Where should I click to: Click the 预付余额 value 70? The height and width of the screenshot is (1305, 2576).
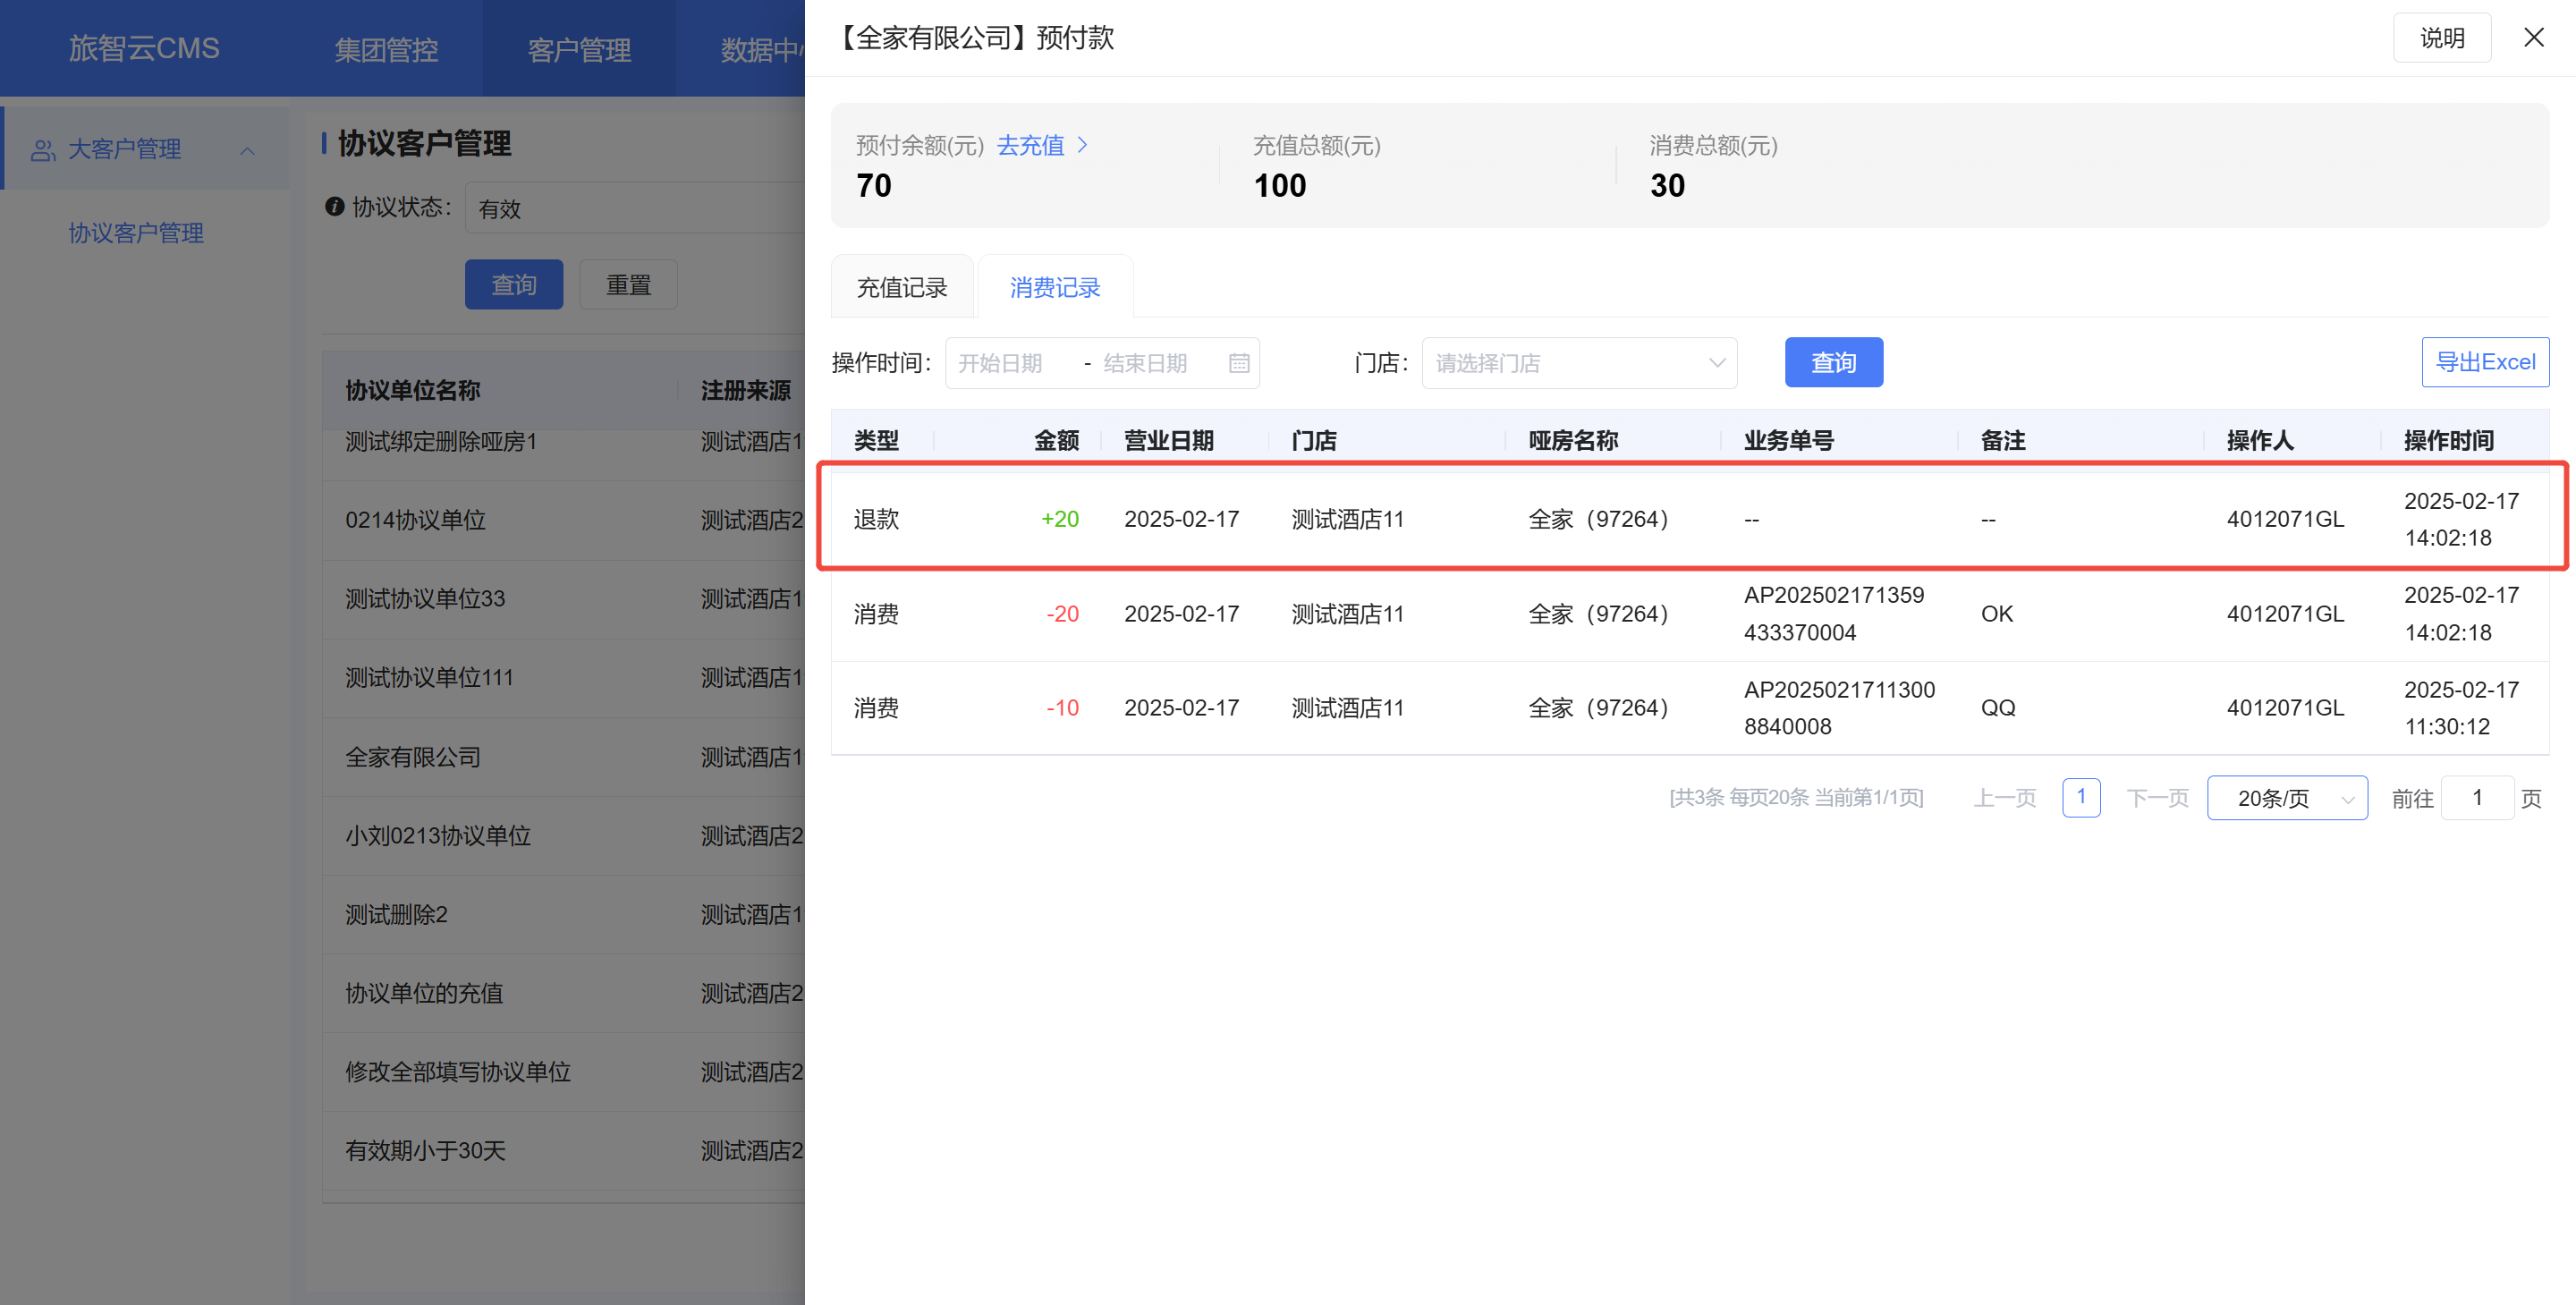873,186
